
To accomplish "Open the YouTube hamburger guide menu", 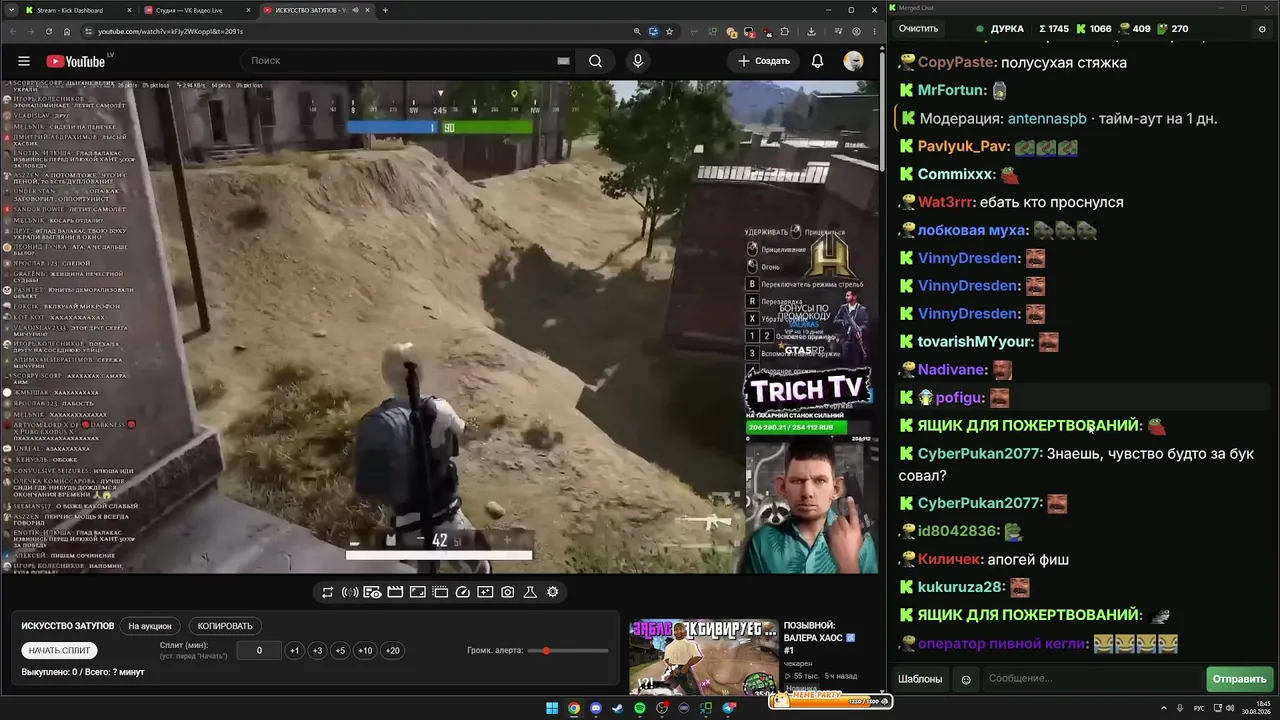I will 24,61.
